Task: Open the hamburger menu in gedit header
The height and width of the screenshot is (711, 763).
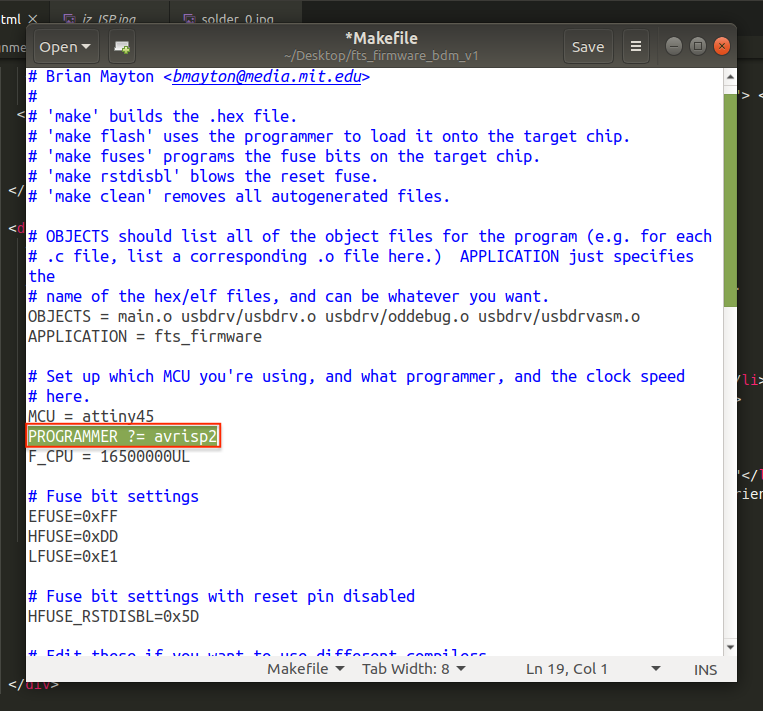Action: click(636, 47)
